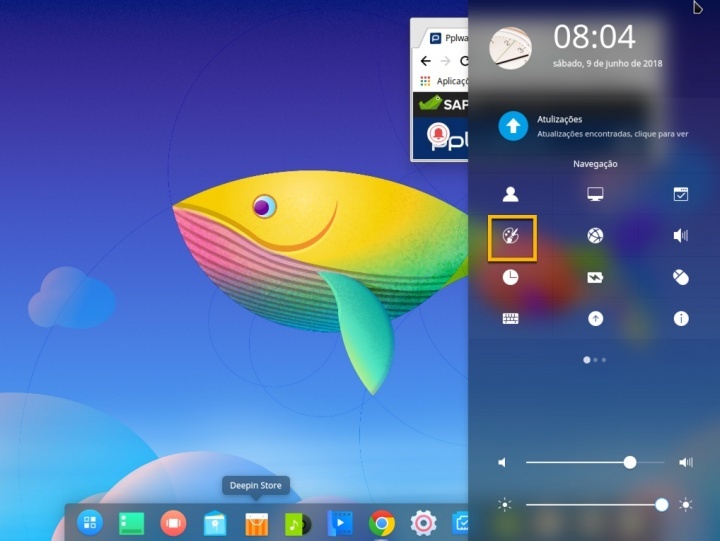This screenshot has height=541, width=720.
Task: Click the user avatar picture
Action: 510,47
